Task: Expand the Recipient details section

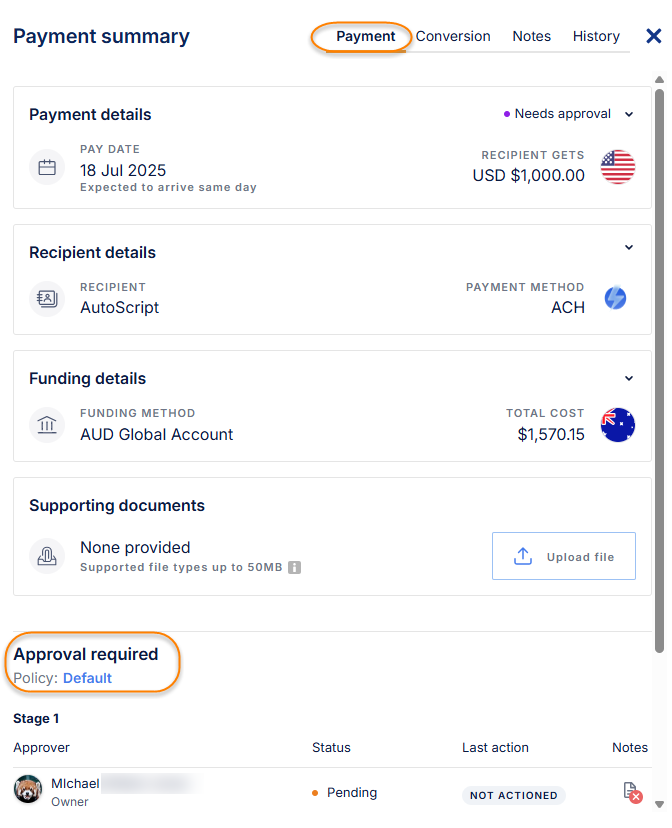Action: (x=629, y=248)
